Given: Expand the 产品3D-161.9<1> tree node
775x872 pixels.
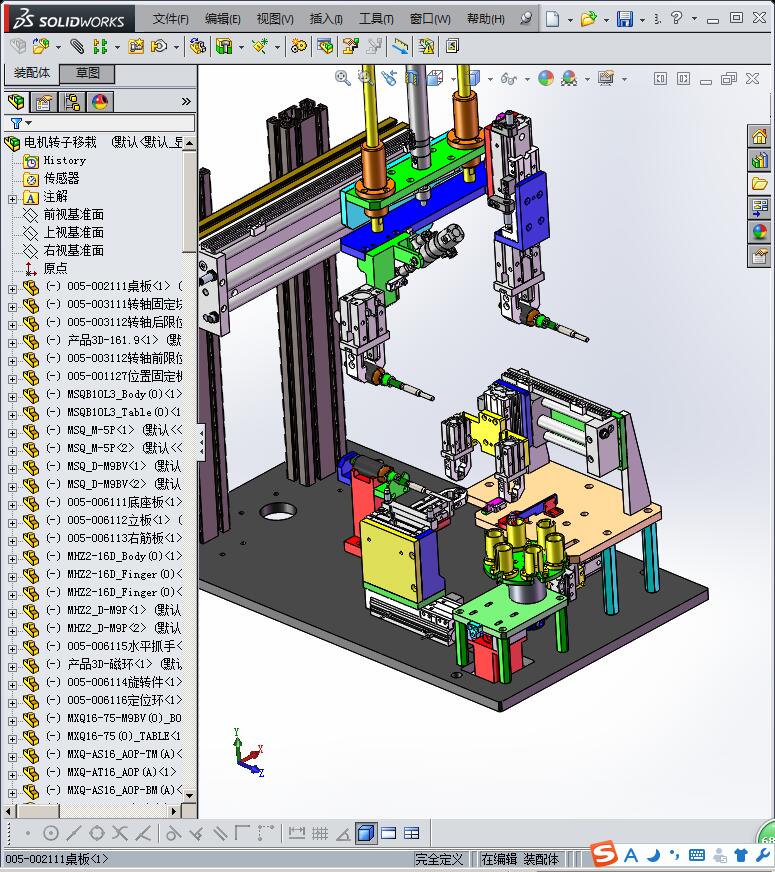Looking at the screenshot, I should click(12, 343).
